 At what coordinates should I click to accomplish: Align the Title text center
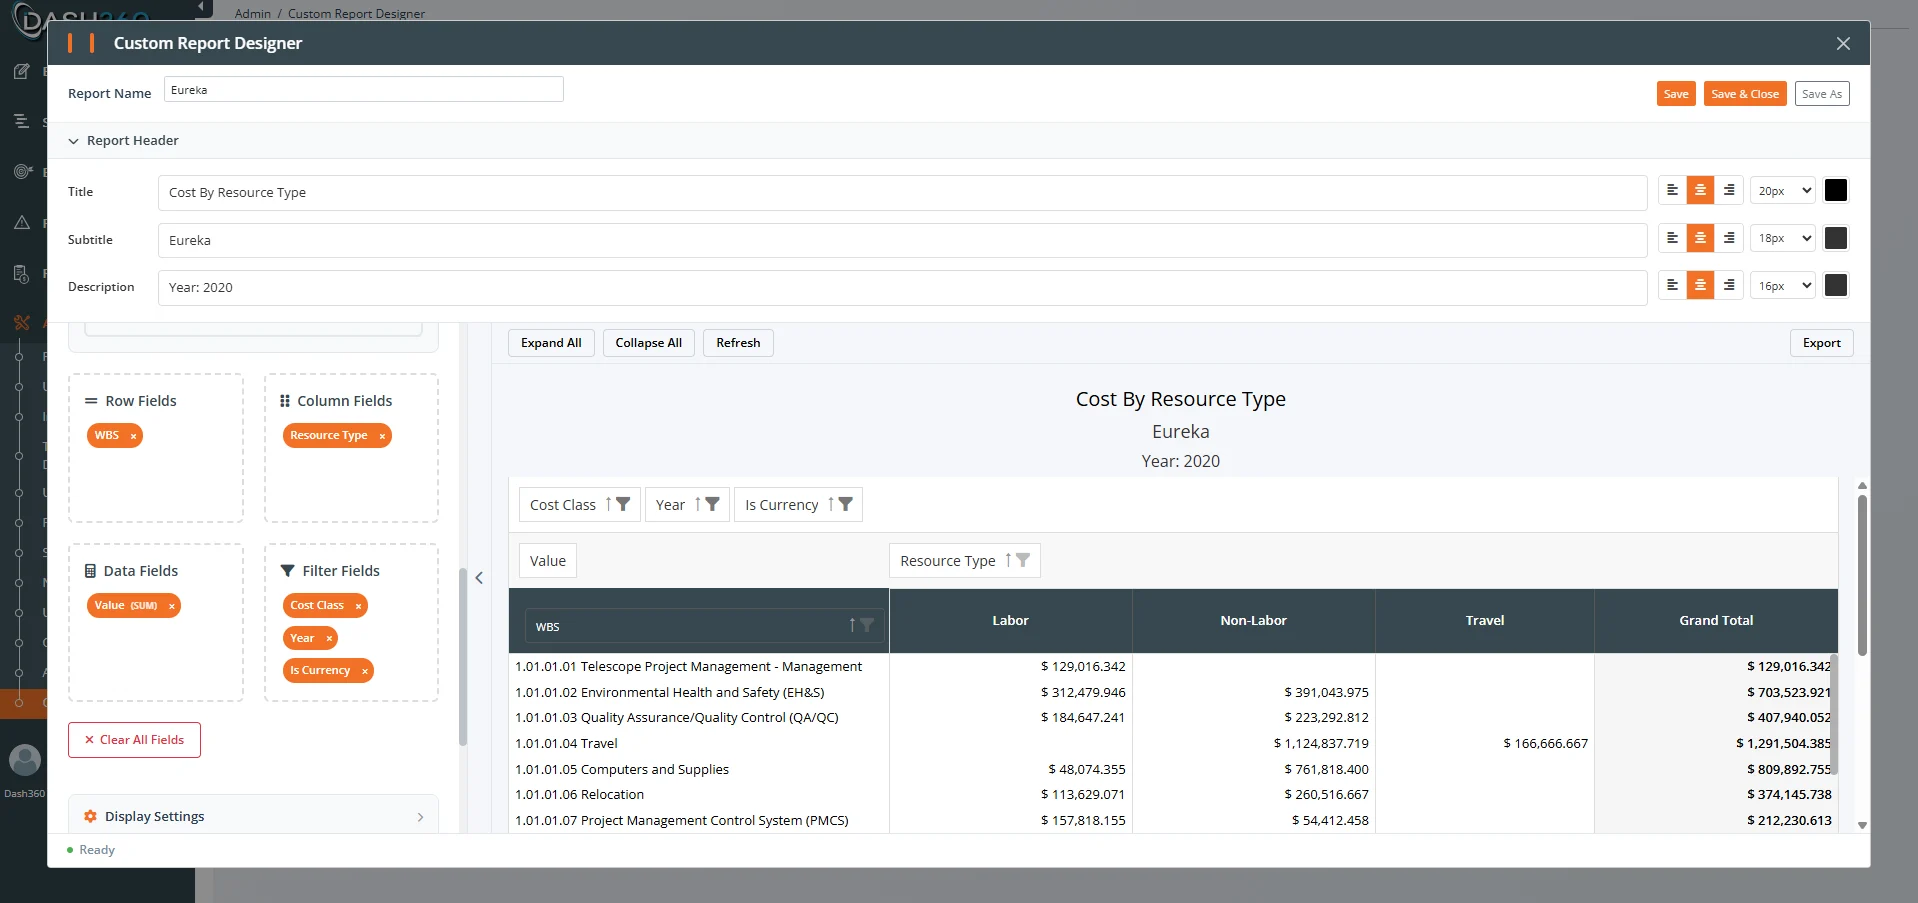click(1700, 190)
